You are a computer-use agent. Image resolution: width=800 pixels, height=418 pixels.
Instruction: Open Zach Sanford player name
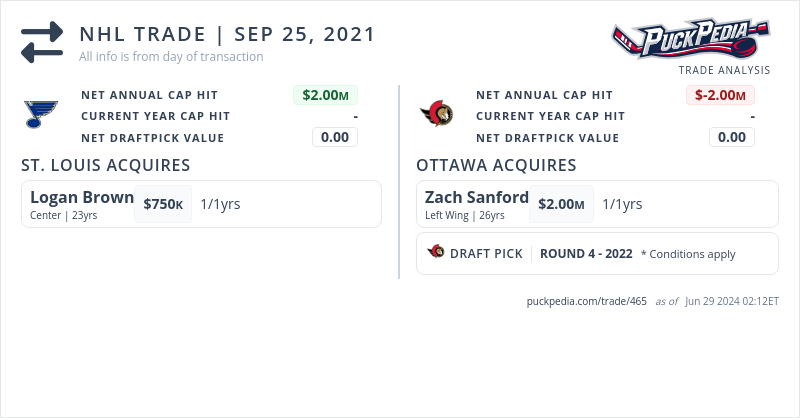tap(476, 197)
